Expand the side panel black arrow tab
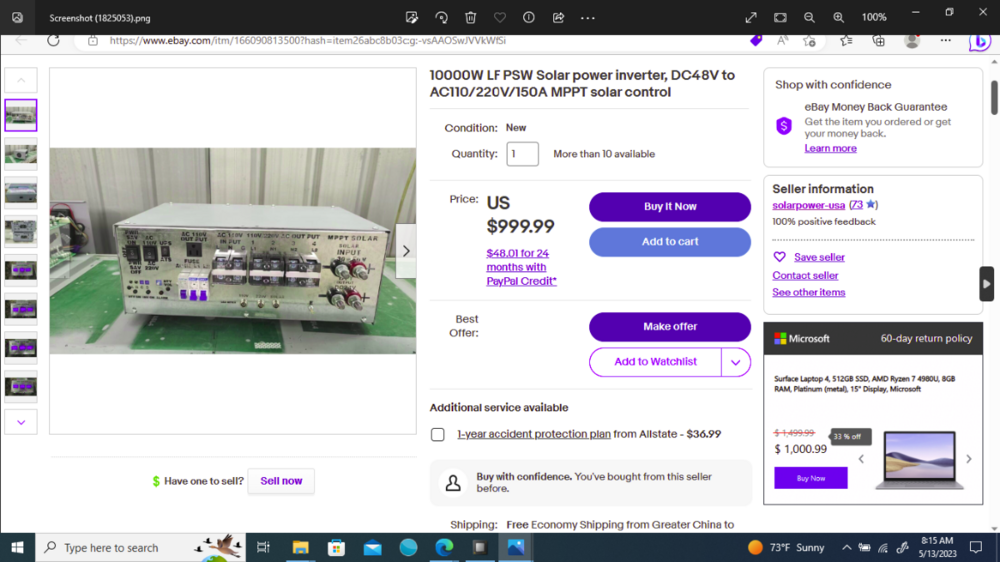1000x562 pixels. 987,284
